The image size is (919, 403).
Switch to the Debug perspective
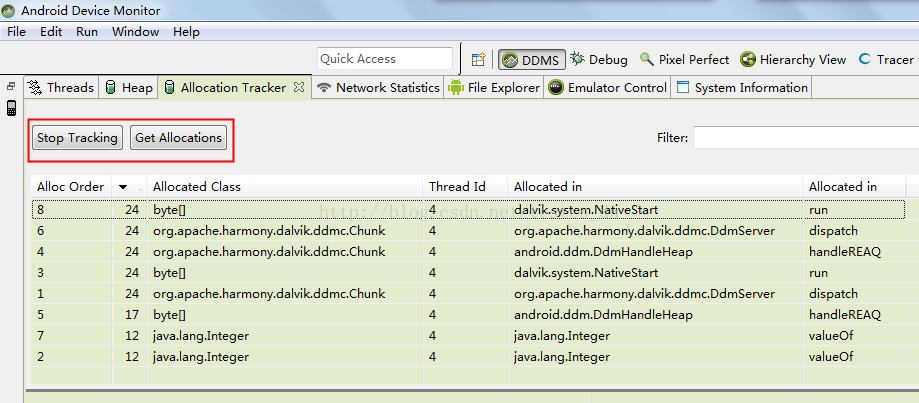pos(599,59)
